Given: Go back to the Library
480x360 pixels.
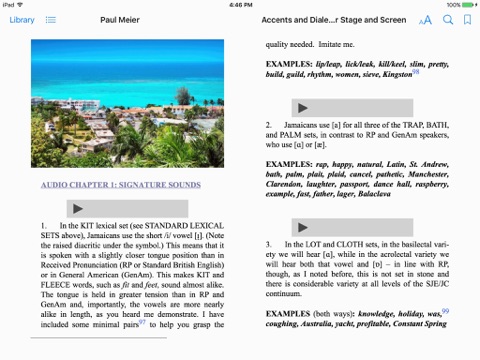Looking at the screenshot, I should point(22,20).
